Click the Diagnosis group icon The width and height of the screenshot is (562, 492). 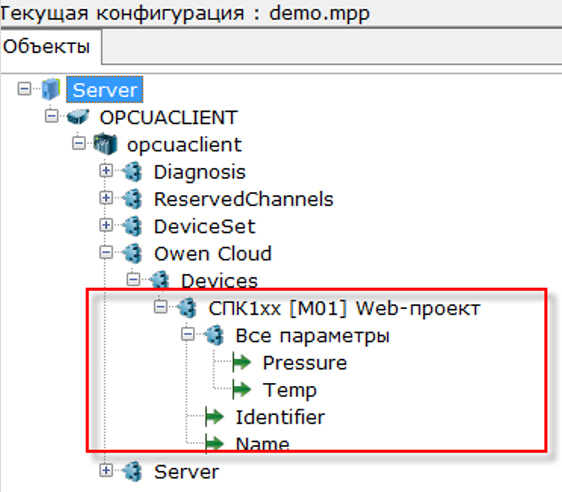(132, 172)
